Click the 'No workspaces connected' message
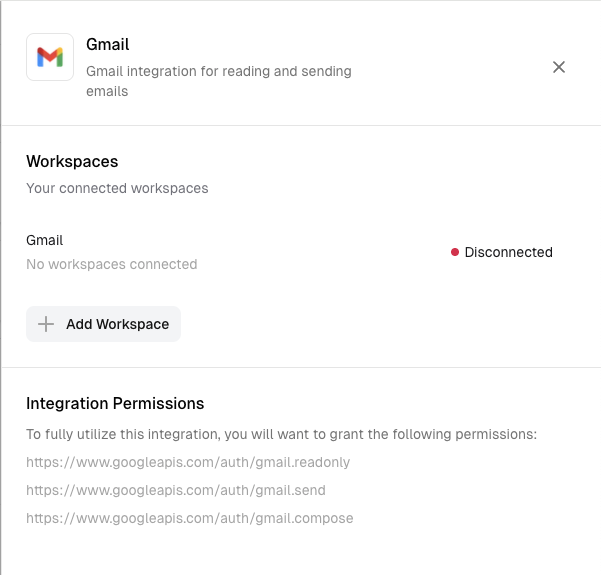 click(x=112, y=264)
